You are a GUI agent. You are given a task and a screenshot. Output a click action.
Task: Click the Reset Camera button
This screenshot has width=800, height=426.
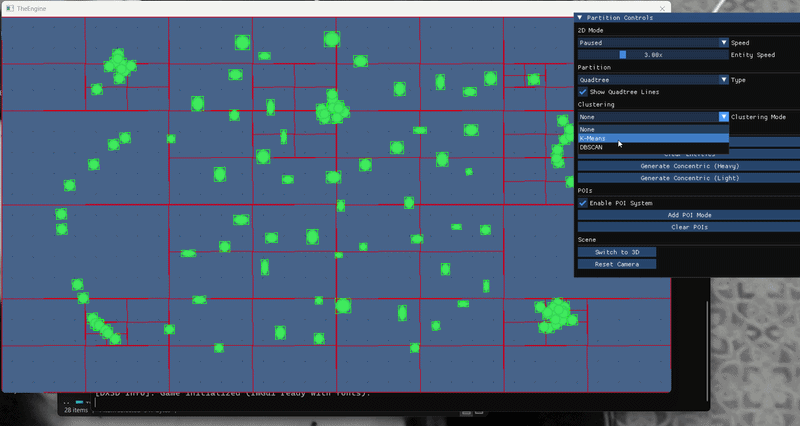click(616, 264)
